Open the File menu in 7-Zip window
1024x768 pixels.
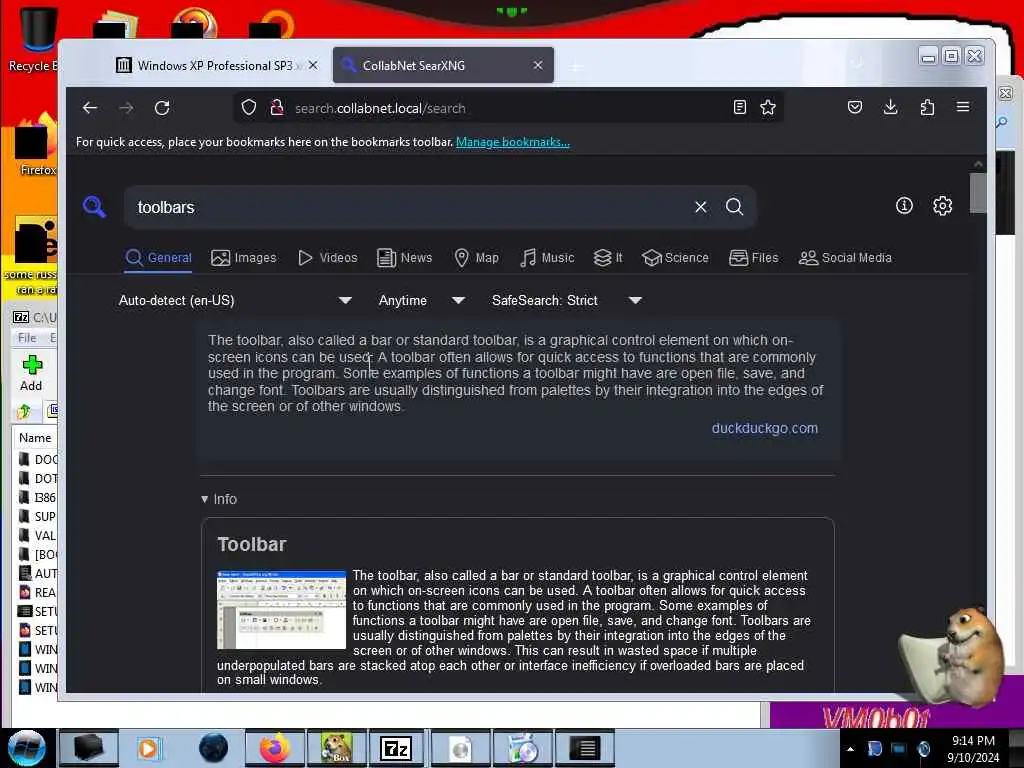(27, 338)
